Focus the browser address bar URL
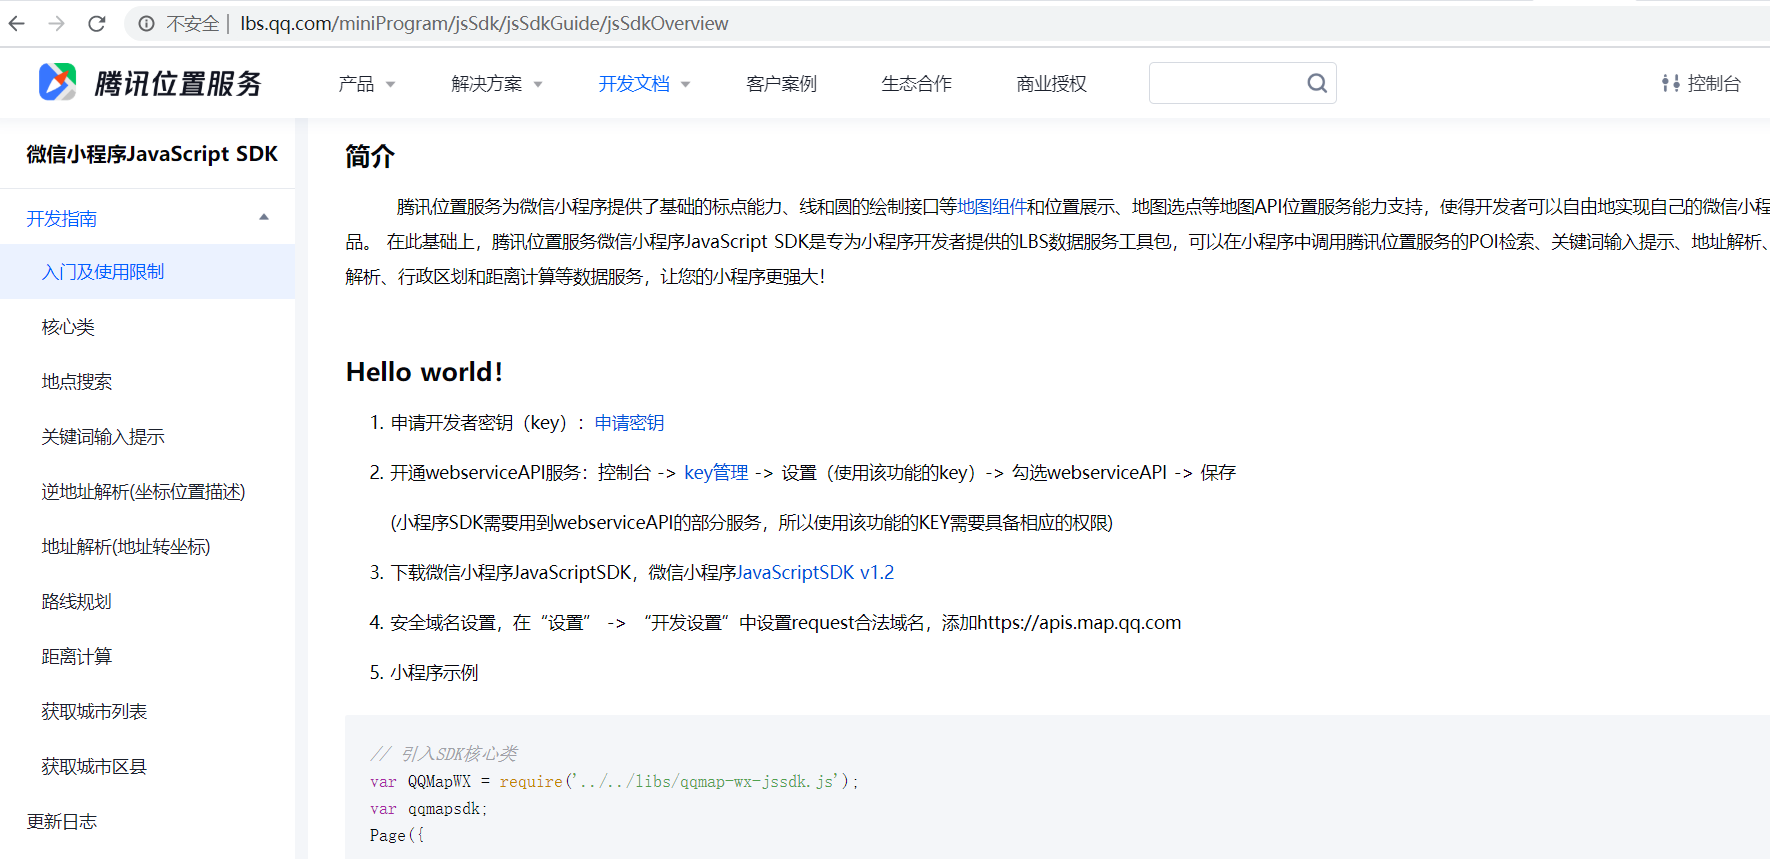Image resolution: width=1770 pixels, height=859 pixels. [484, 23]
